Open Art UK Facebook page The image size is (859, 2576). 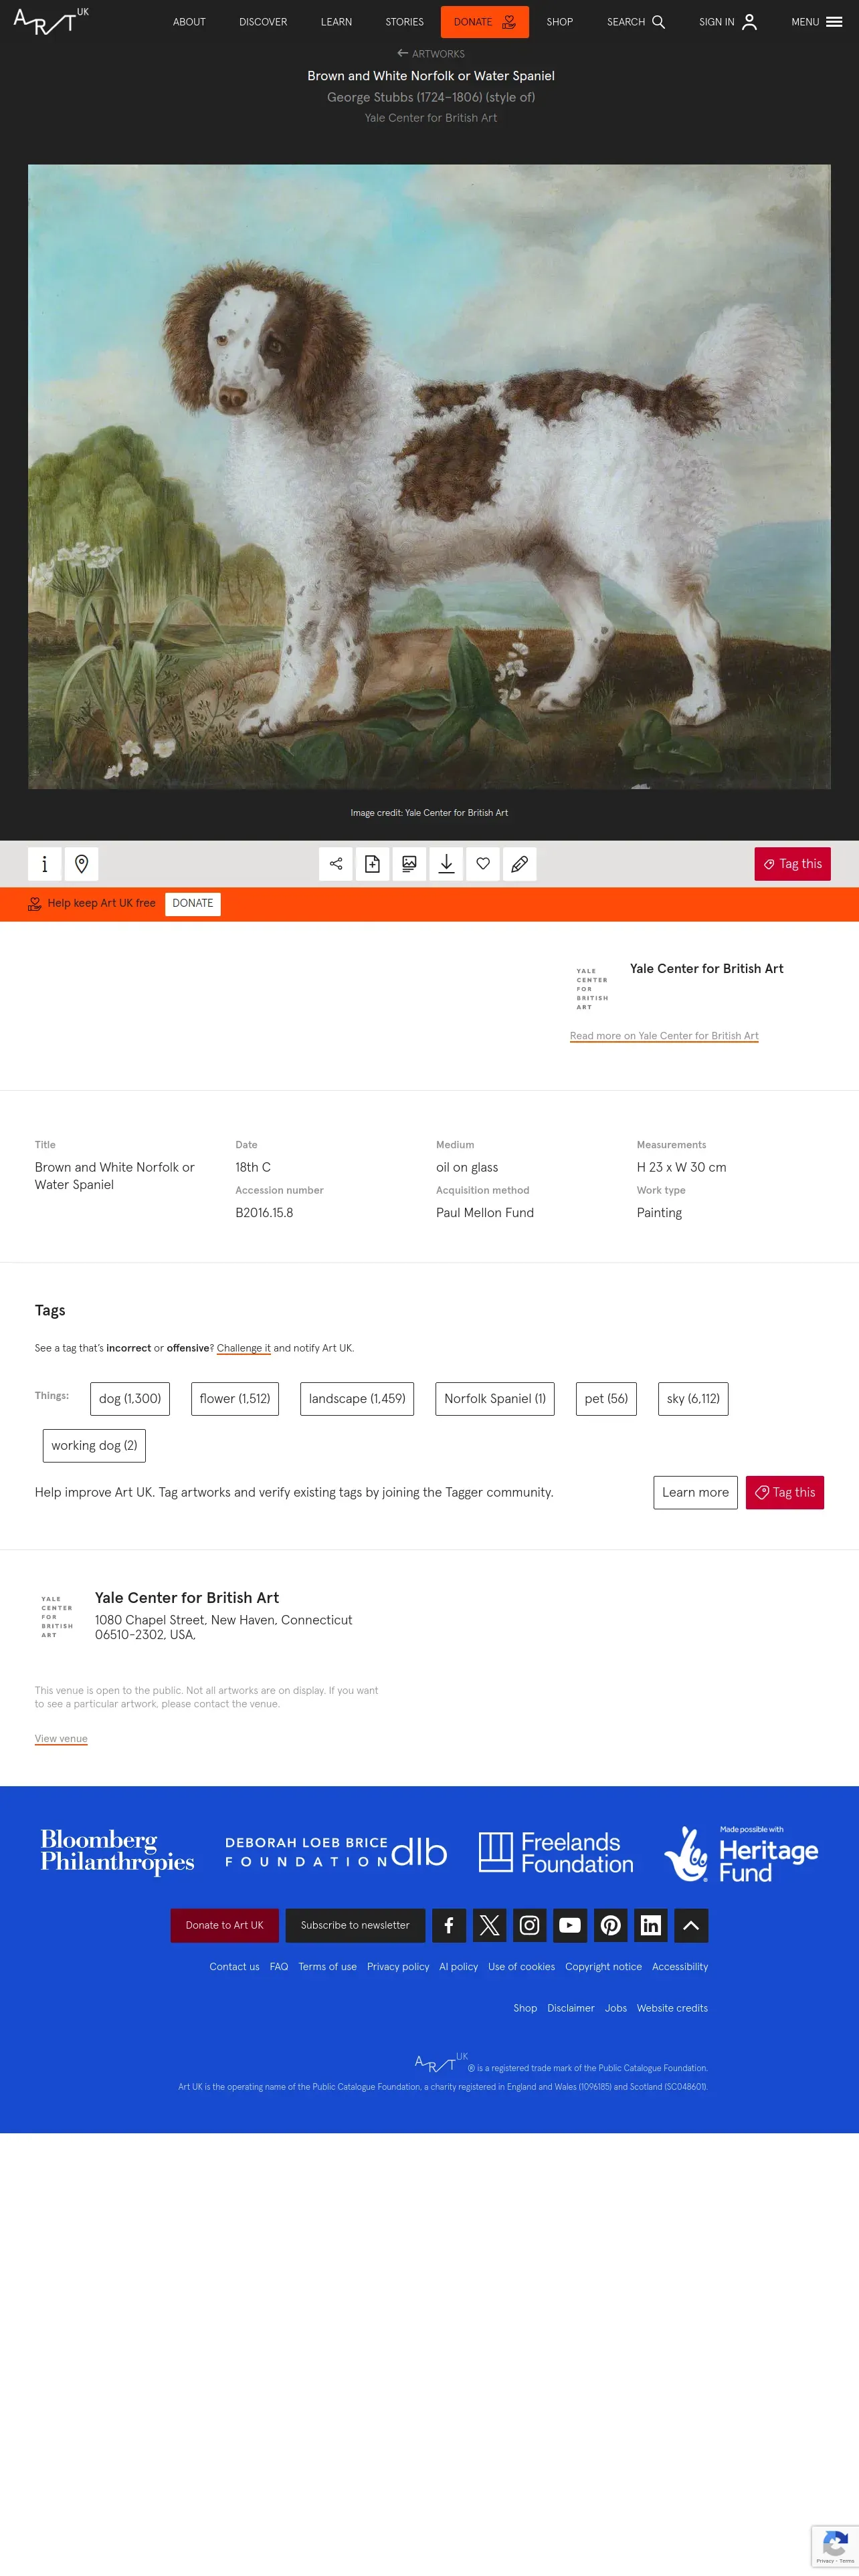pos(449,1925)
